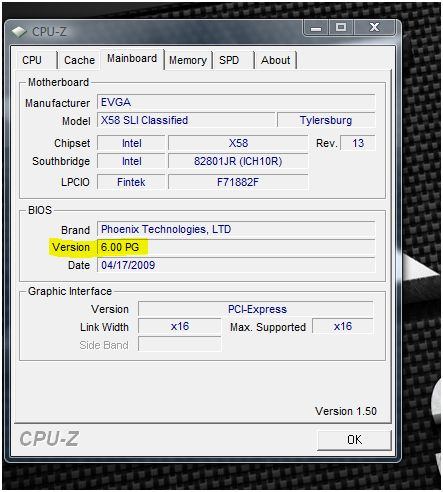443x492 pixels.
Task: Click the Max. Supported label
Action: [x=268, y=327]
